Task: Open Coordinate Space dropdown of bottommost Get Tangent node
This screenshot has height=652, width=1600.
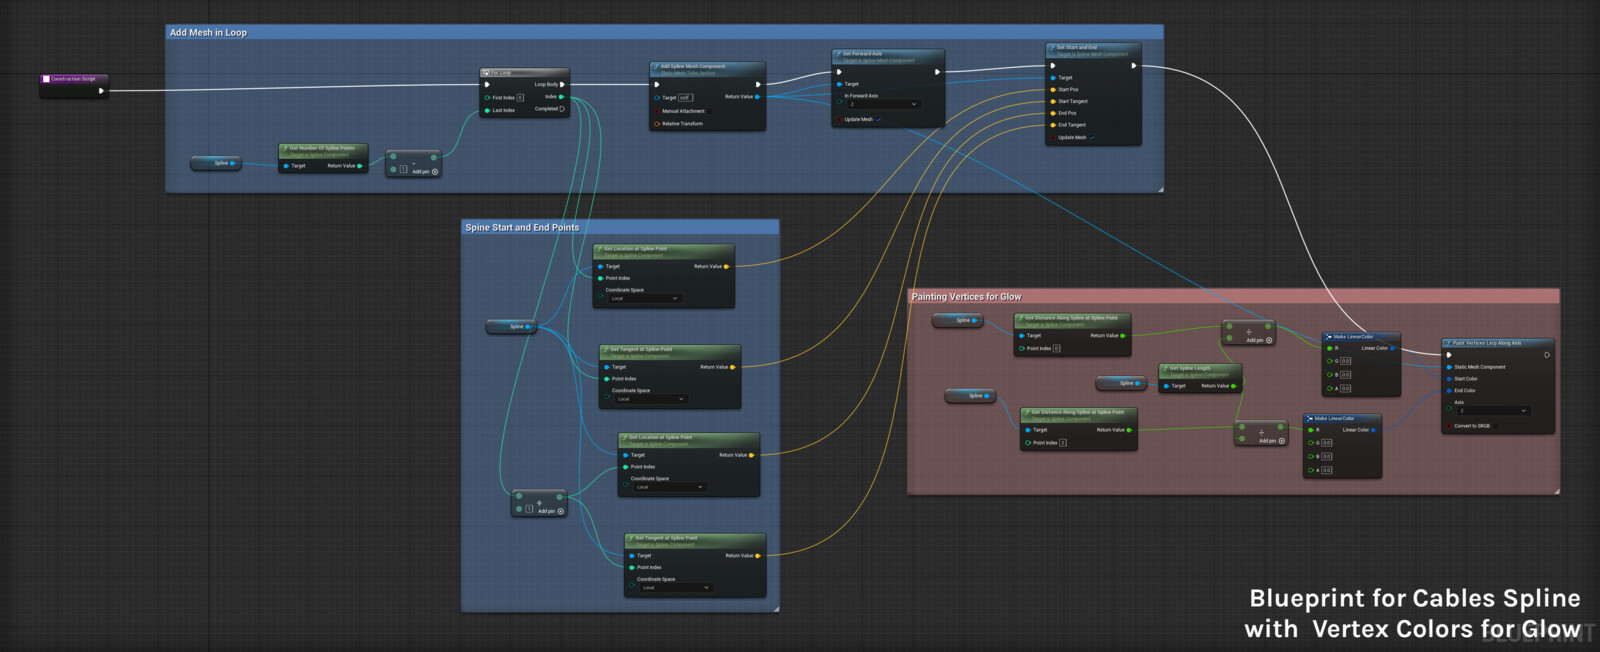Action: pyautogui.click(x=676, y=588)
